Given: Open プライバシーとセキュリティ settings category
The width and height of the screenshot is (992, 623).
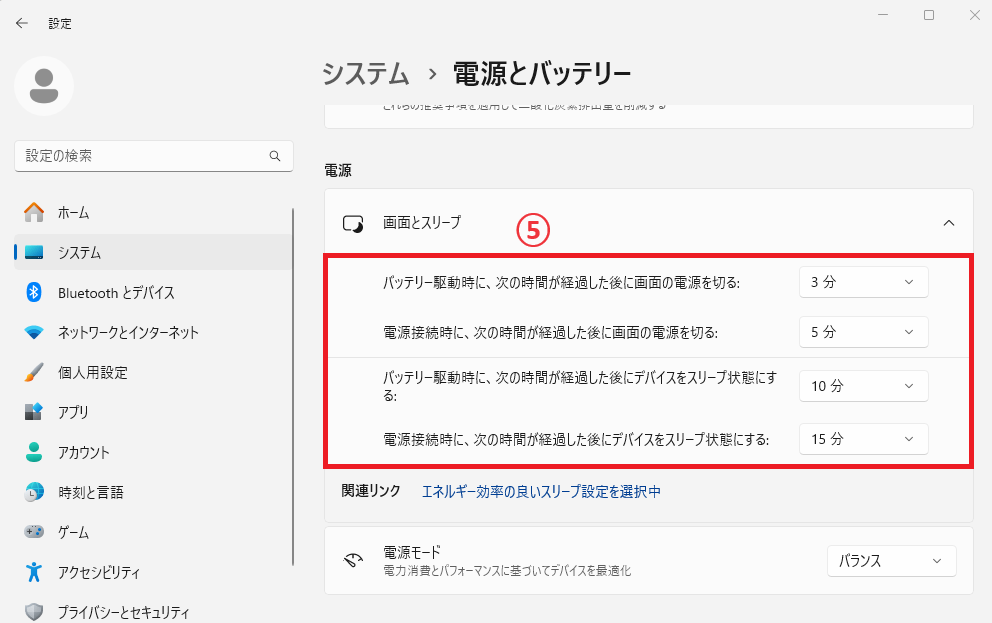Looking at the screenshot, I should [x=123, y=612].
